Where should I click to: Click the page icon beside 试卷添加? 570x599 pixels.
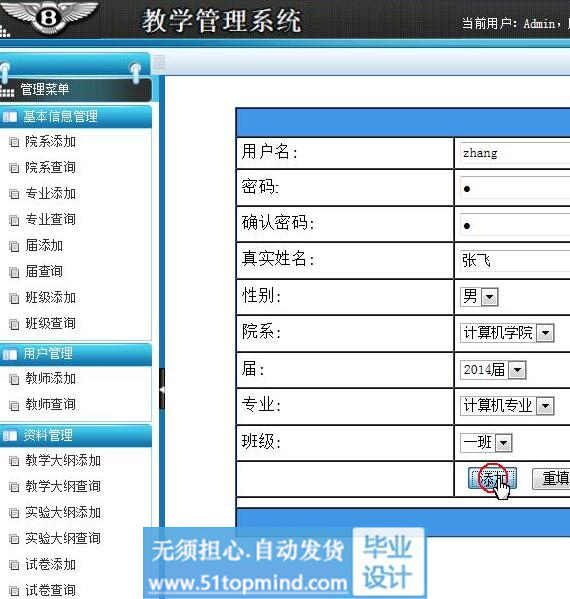click(x=14, y=565)
